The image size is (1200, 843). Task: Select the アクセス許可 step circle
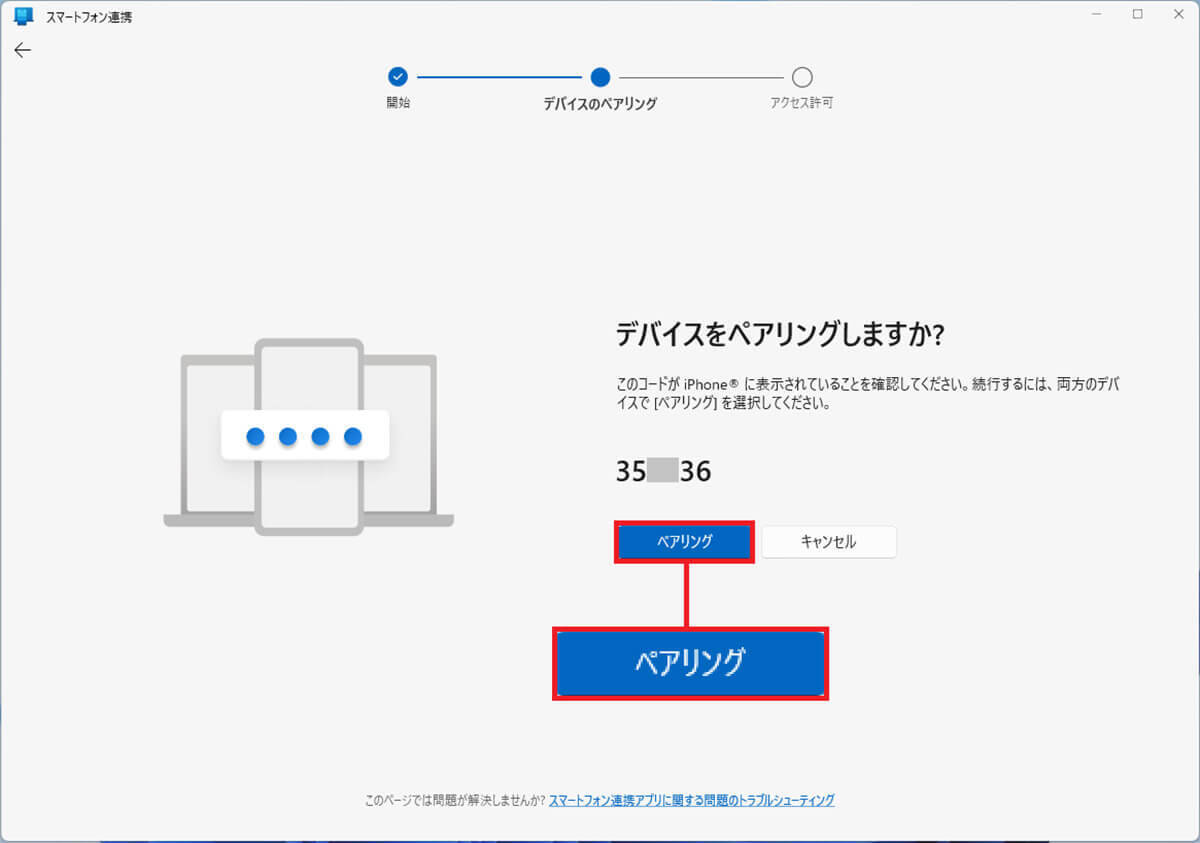802,77
